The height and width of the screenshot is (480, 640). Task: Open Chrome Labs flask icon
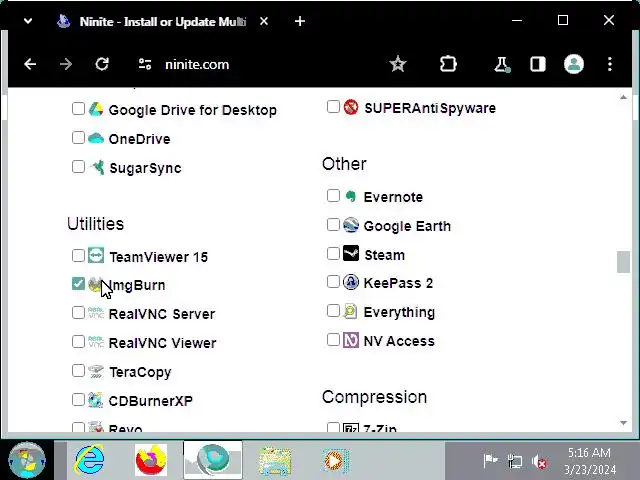coord(502,64)
